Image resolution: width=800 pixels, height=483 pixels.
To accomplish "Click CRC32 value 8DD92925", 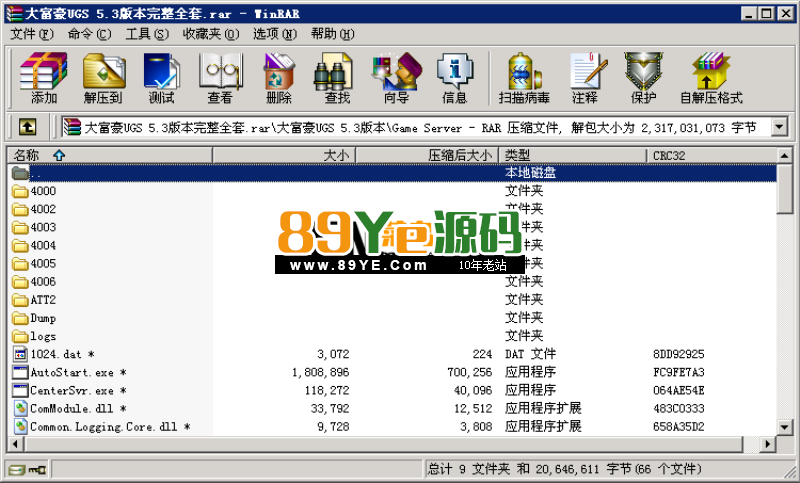I will [679, 354].
